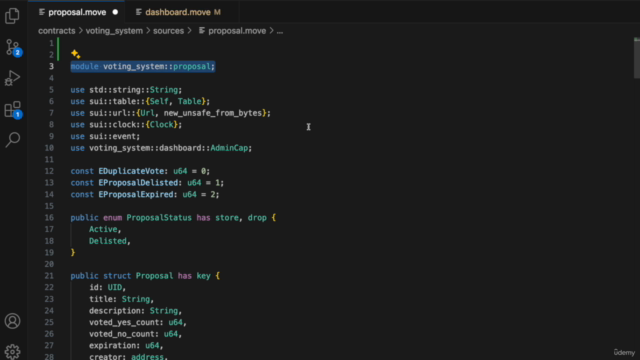Click 'use sui::event;' line
Screen dimensions: 640x360
(105, 136)
